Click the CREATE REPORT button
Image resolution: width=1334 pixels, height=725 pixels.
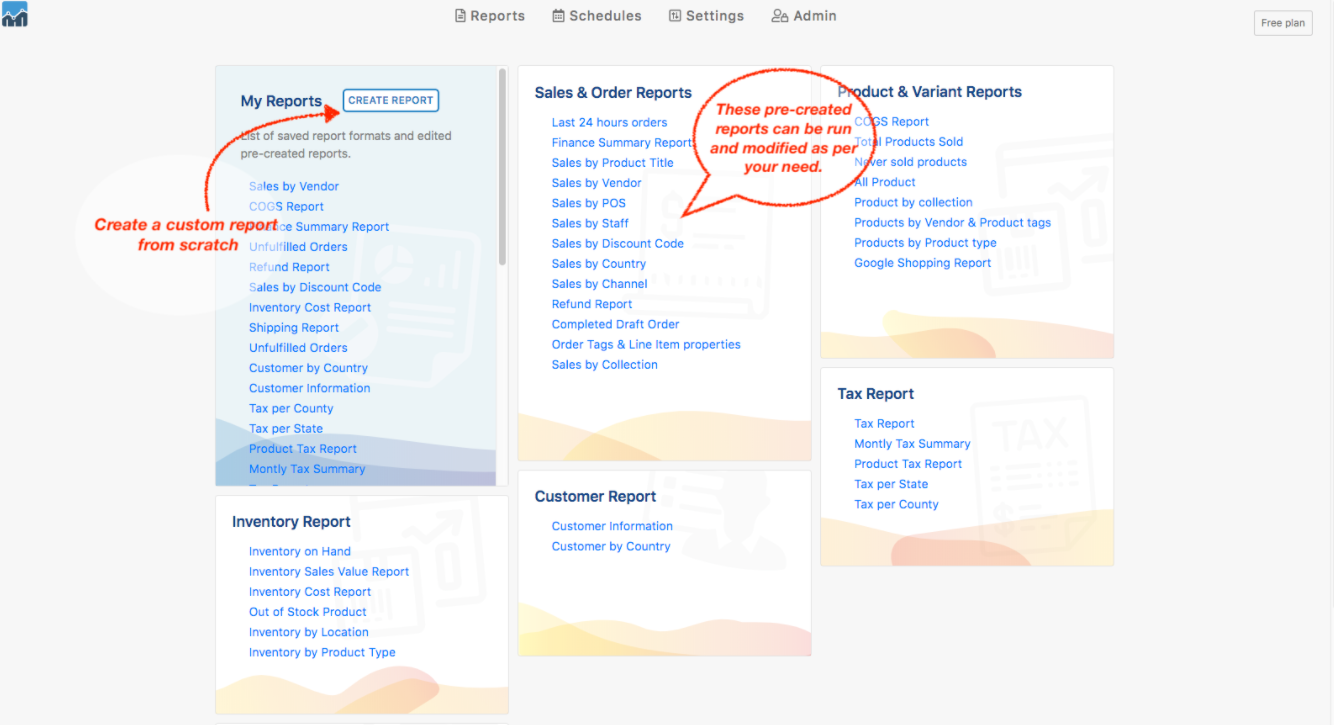coord(391,100)
